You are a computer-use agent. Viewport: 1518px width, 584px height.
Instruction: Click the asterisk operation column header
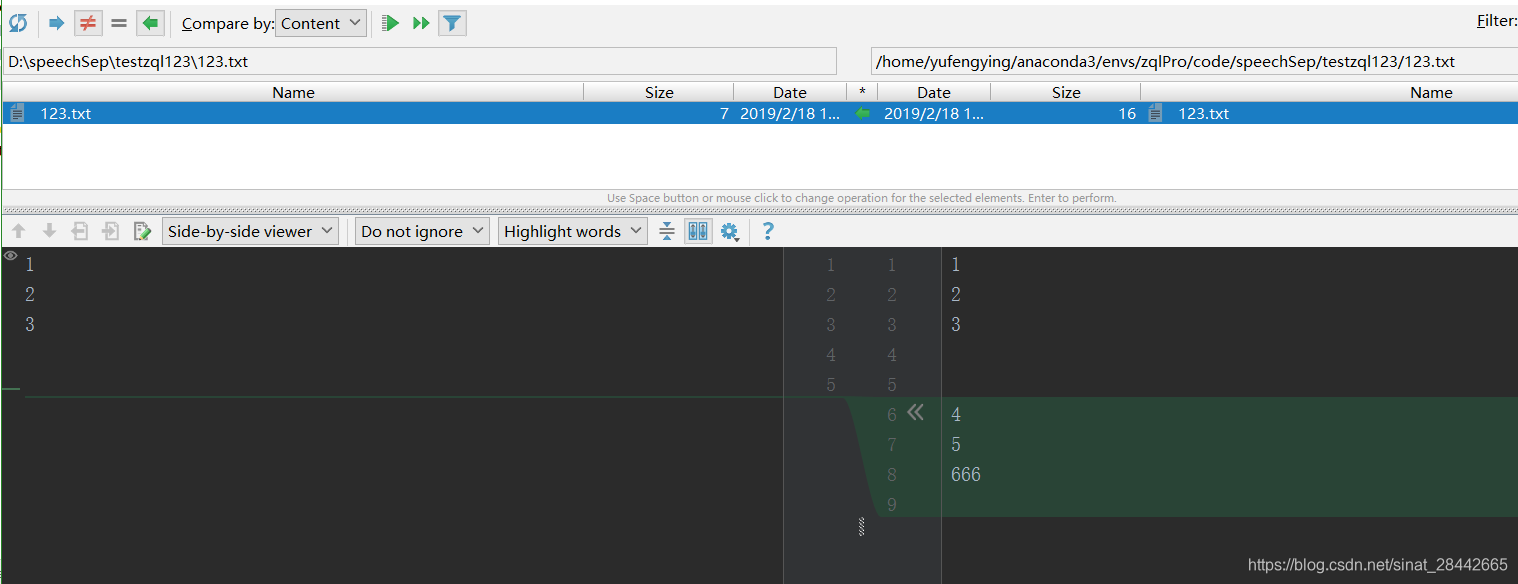tap(862, 92)
